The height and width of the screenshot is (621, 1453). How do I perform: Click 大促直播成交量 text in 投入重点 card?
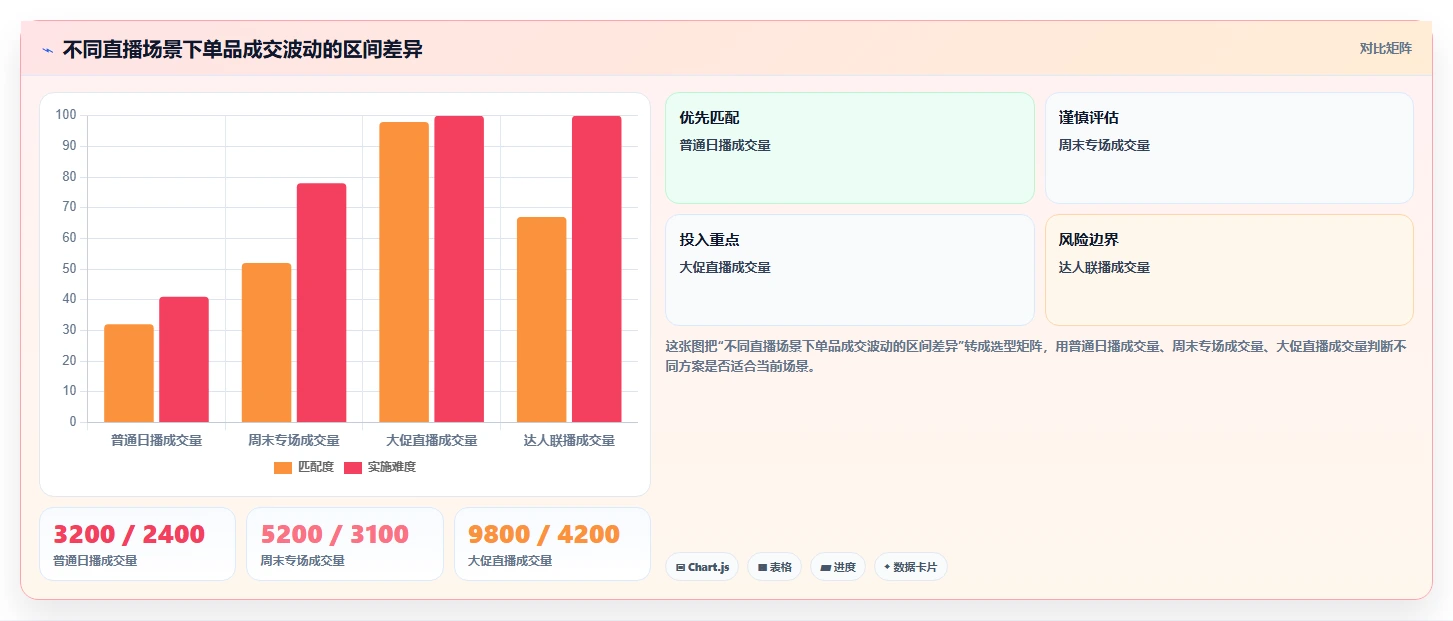pos(725,267)
